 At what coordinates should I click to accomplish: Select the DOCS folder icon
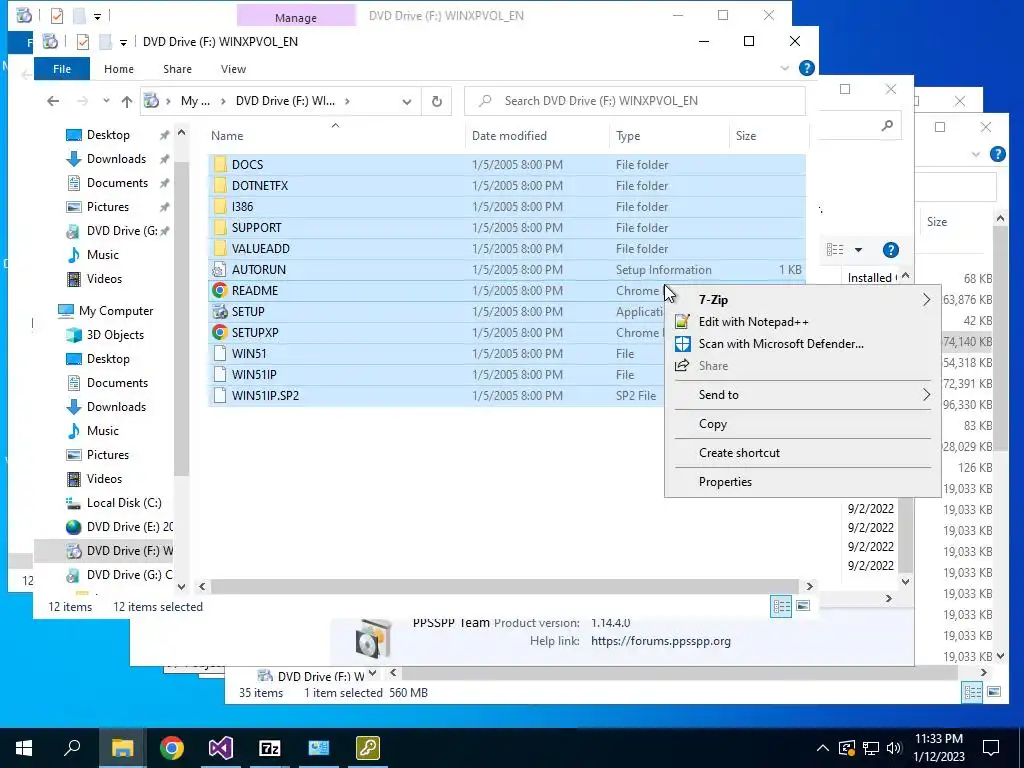point(220,165)
